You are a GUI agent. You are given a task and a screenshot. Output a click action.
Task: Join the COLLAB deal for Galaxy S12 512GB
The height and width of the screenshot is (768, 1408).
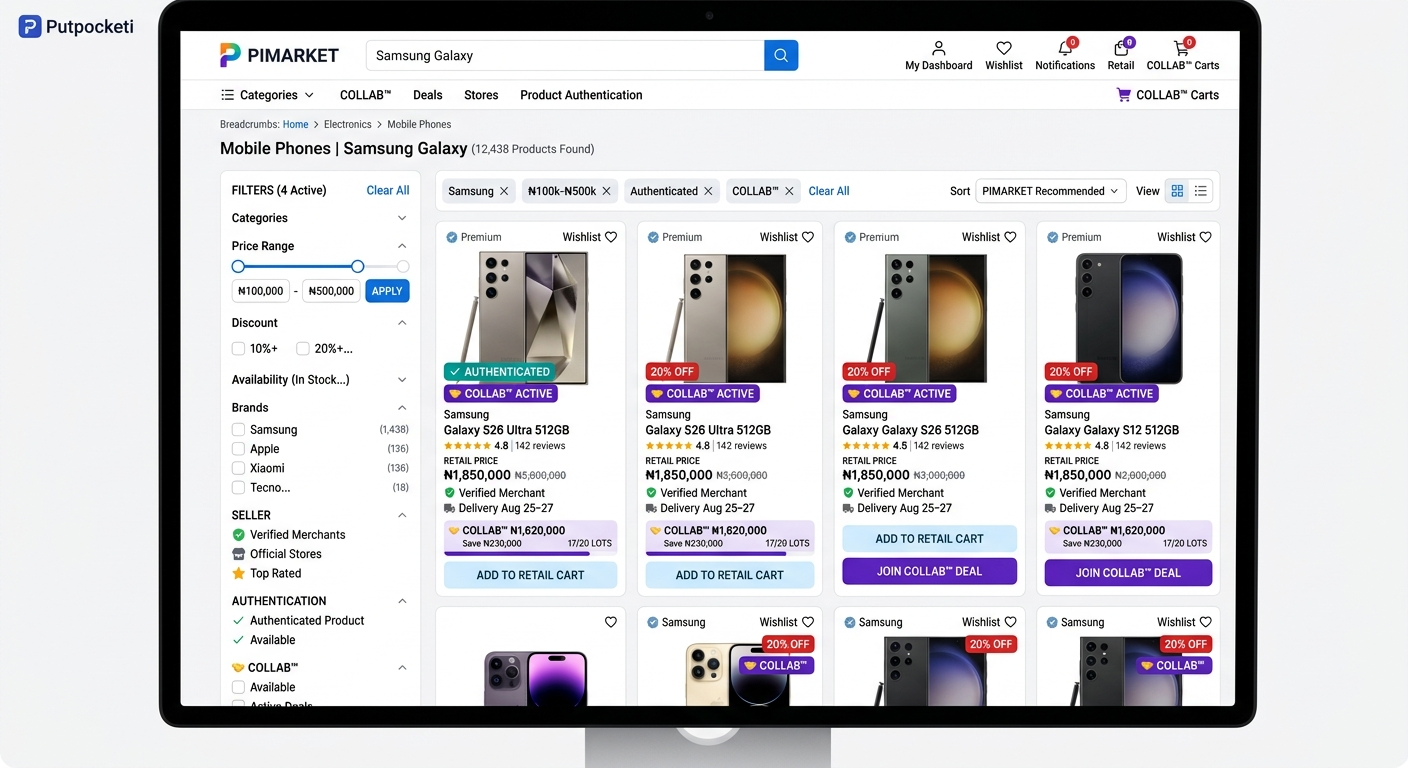[x=1128, y=573]
